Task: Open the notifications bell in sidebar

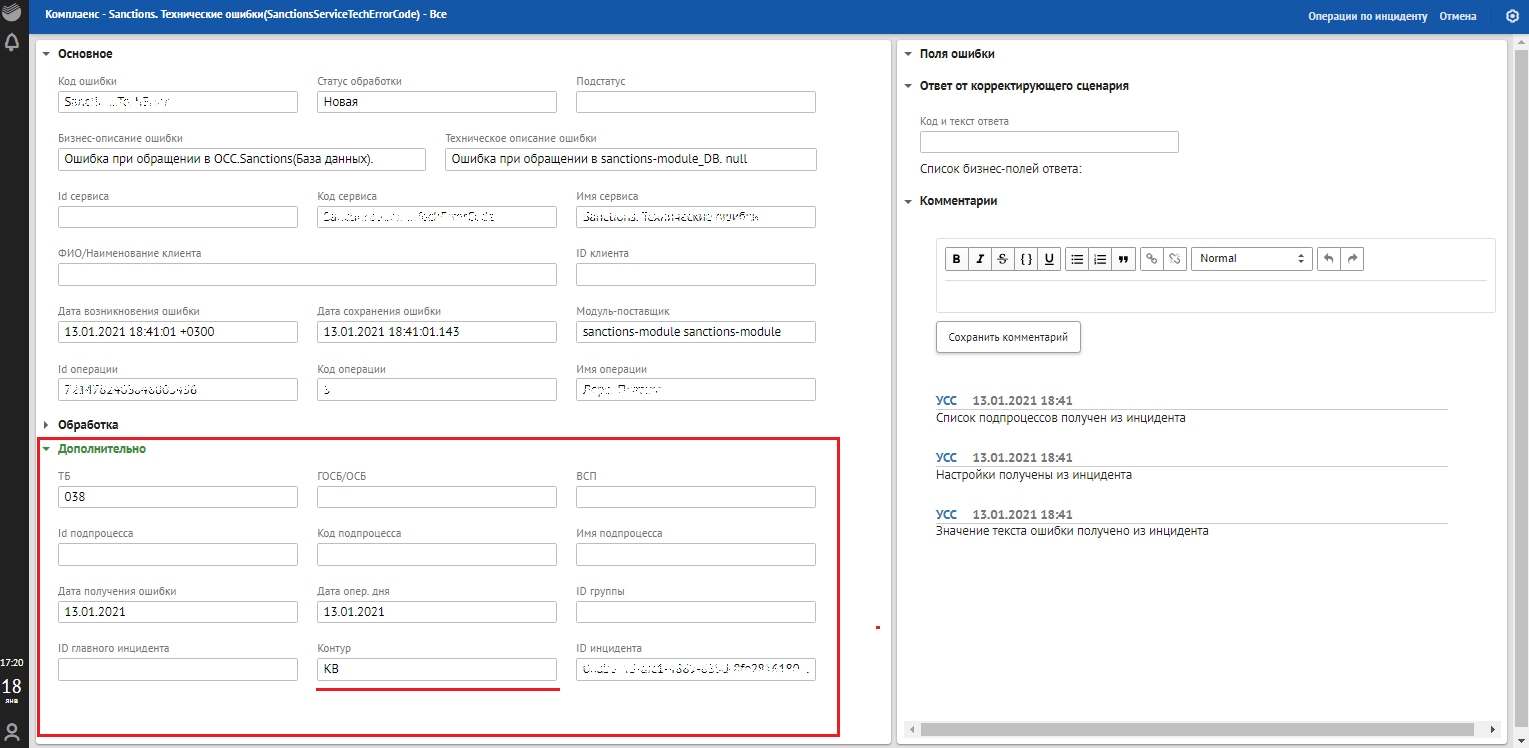Action: (x=12, y=42)
